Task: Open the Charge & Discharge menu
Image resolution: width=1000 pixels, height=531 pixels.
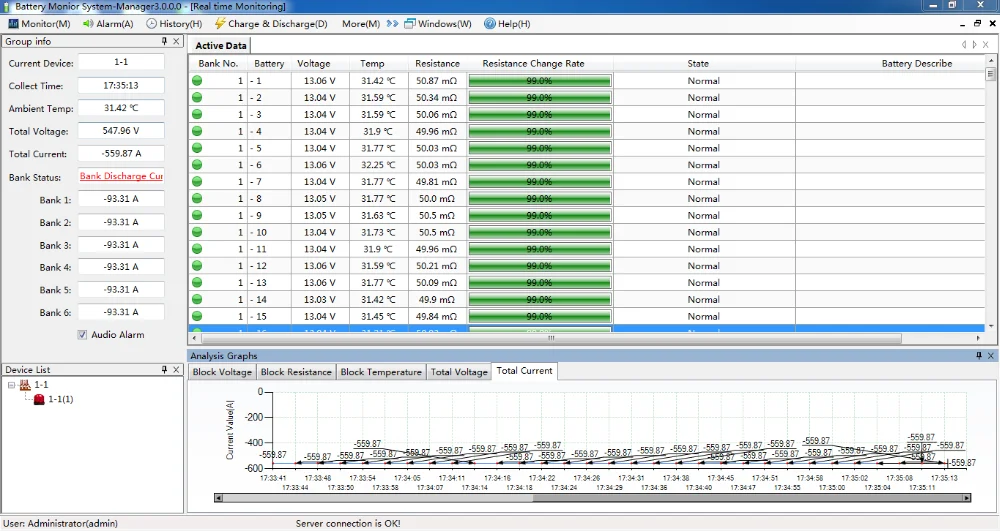Action: (270, 23)
